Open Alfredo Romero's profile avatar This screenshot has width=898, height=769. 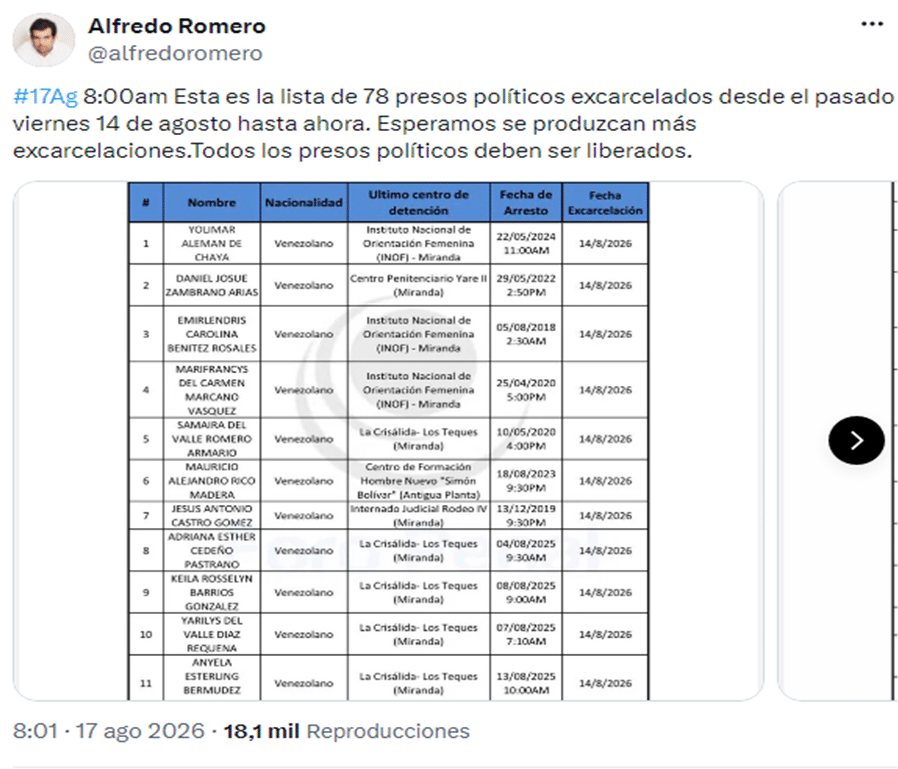pos(44,40)
